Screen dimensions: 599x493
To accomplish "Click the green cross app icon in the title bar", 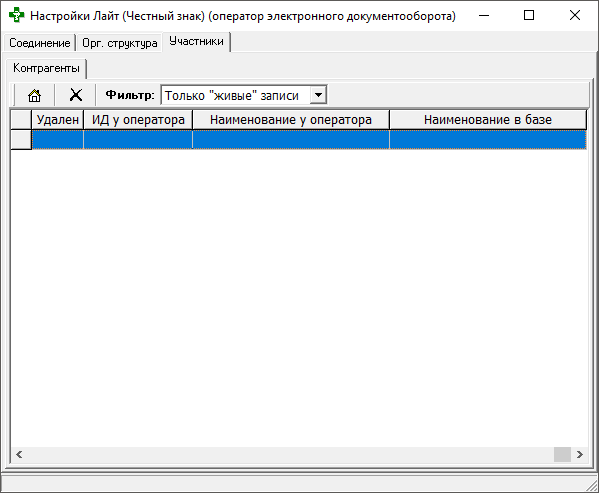I will click(x=16, y=16).
